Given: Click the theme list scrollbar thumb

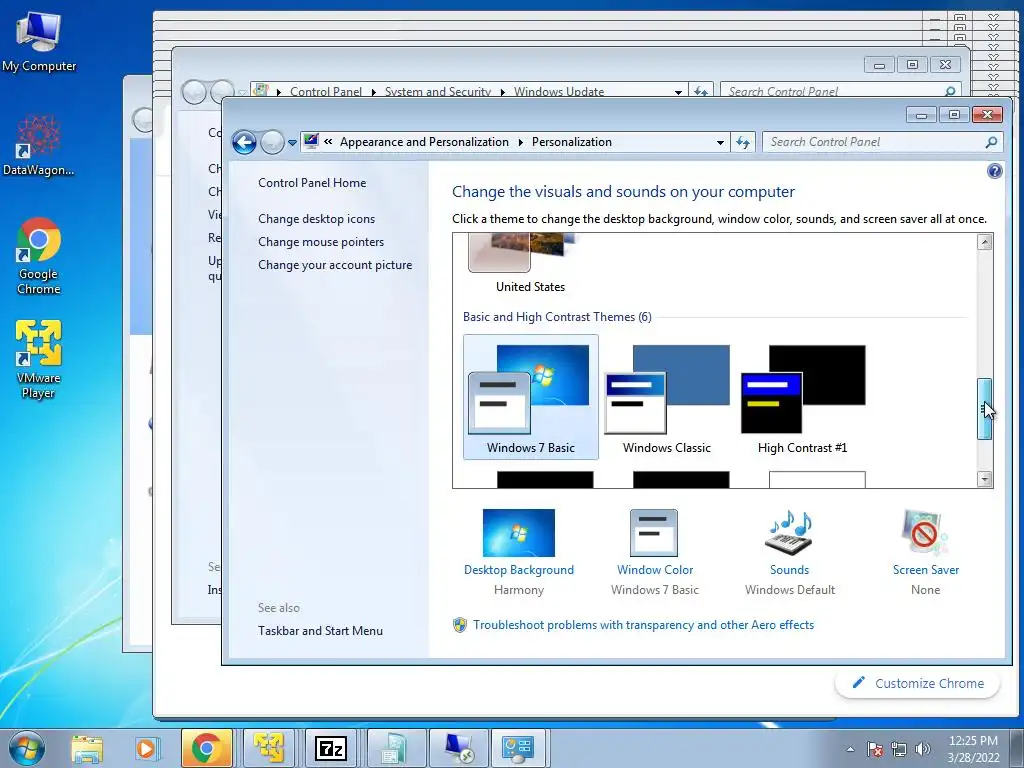Looking at the screenshot, I should coord(984,409).
